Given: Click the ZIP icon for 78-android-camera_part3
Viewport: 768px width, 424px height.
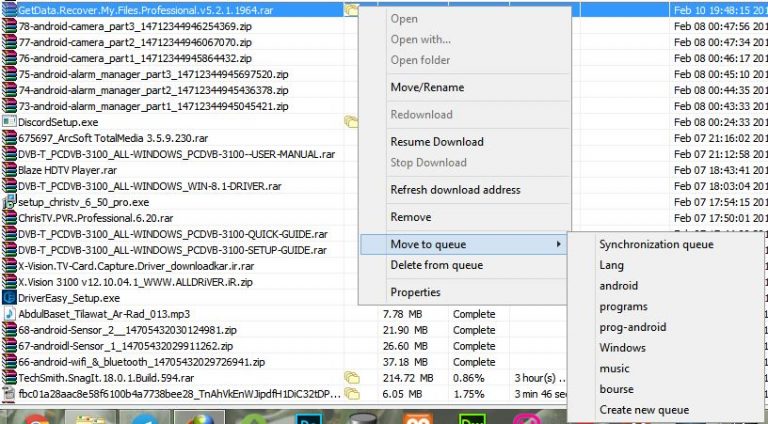Looking at the screenshot, I should pyautogui.click(x=9, y=26).
